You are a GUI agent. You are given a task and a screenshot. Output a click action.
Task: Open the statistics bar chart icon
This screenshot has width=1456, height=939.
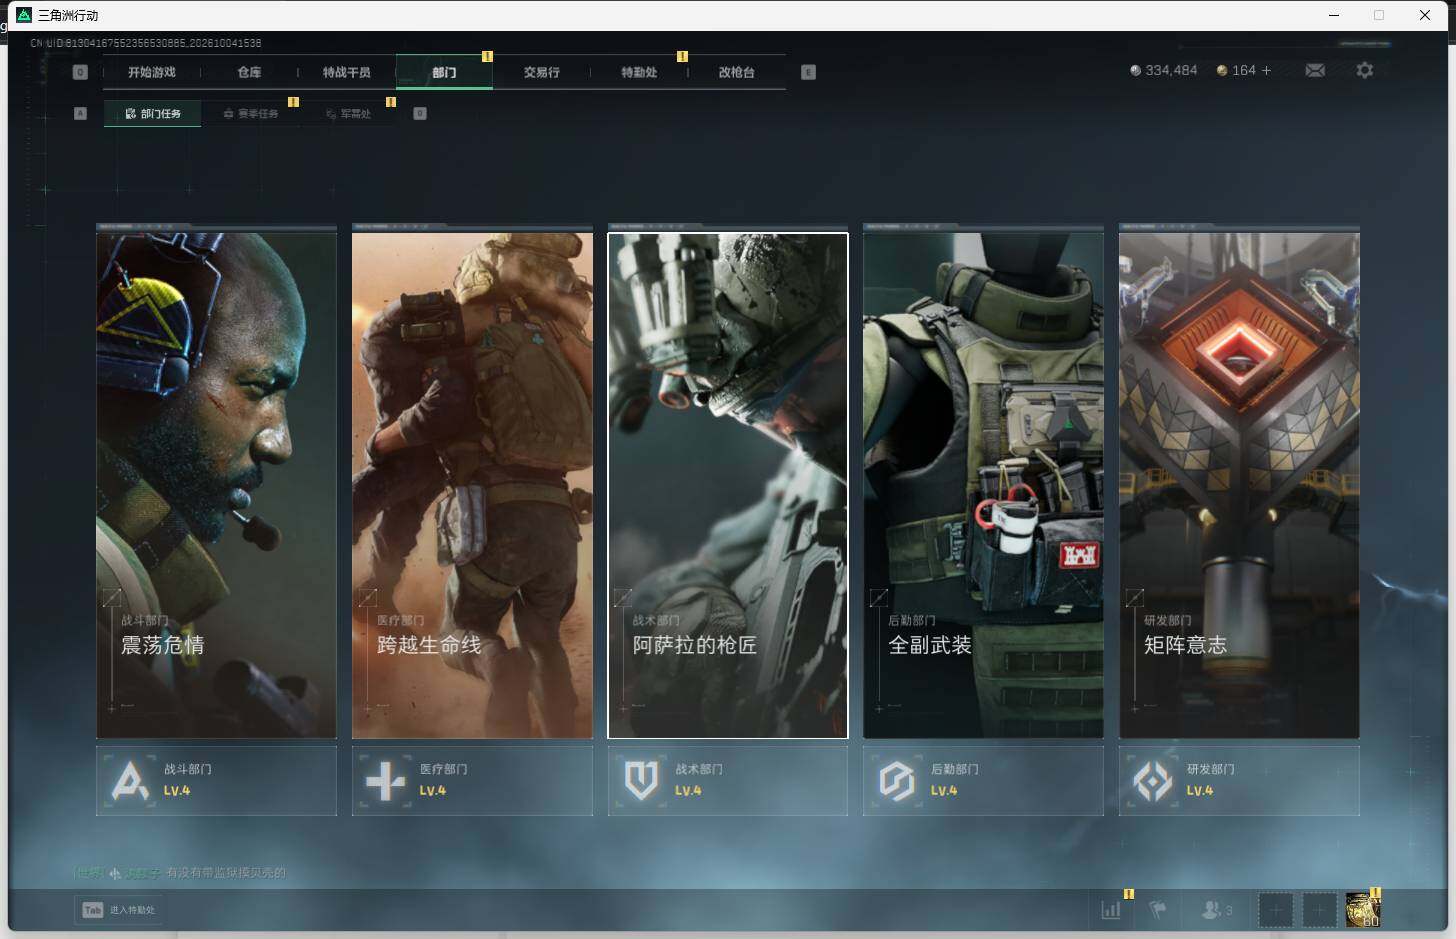point(1111,910)
